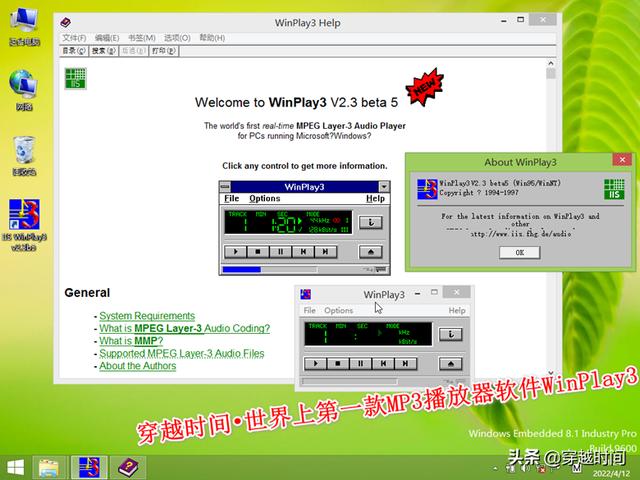Image resolution: width=640 pixels, height=480 pixels.
Task: Switch to WinPlay3 taskbar button
Action: click(x=89, y=468)
